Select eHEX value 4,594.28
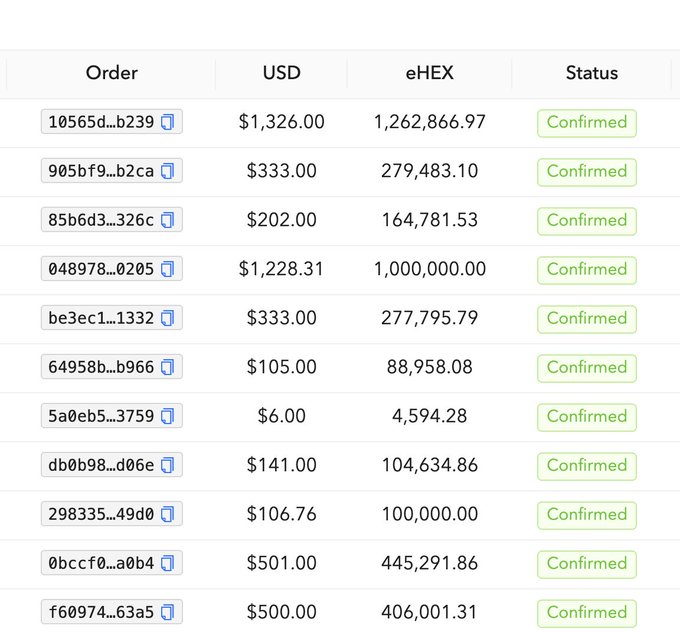680x632 pixels. [x=429, y=416]
